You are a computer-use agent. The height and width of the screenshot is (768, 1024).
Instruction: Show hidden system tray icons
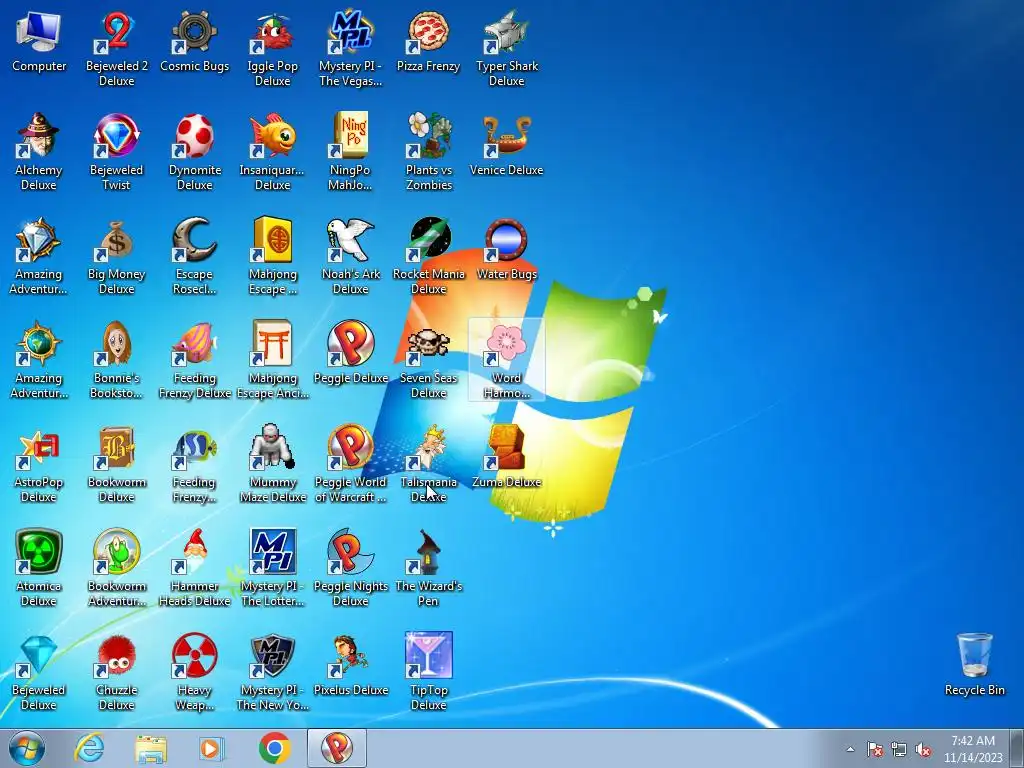850,750
